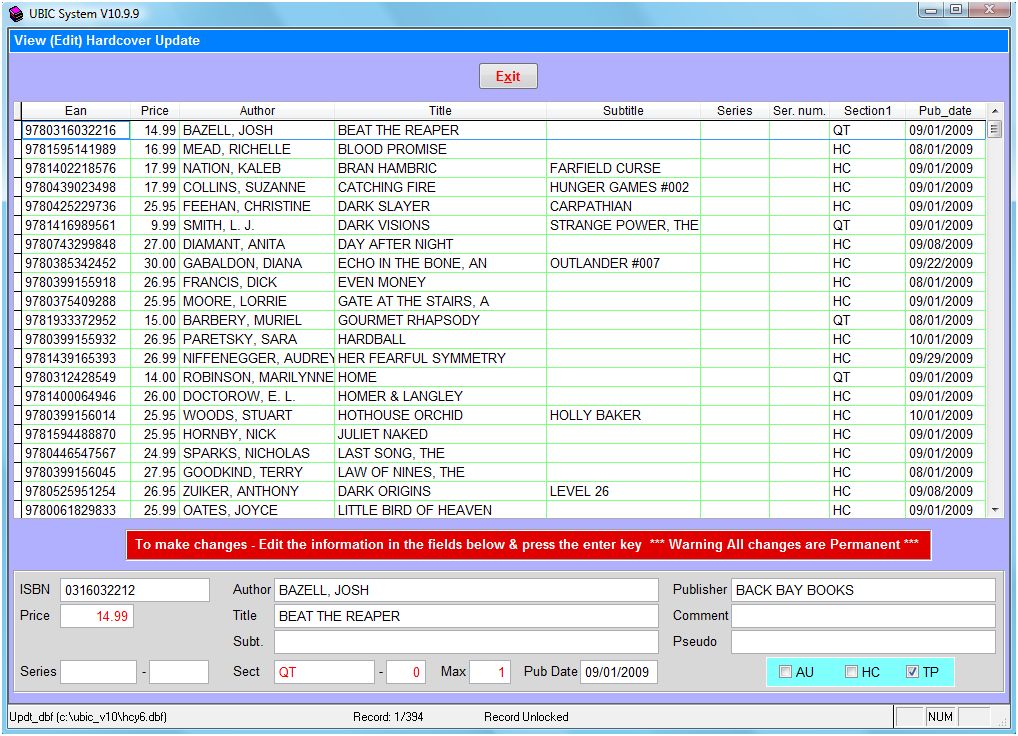Screen dimensions: 1018x736
Task: Click the NUM indicator in status bar
Action: (940, 717)
